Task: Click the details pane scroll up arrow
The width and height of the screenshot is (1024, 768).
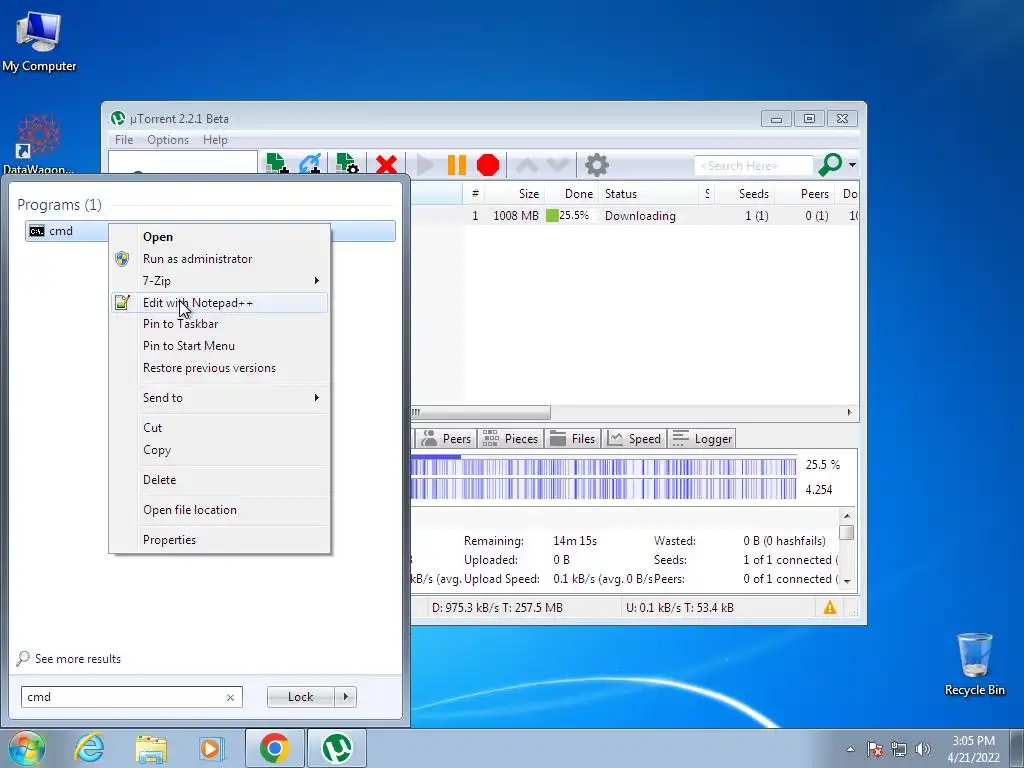Action: pyautogui.click(x=847, y=516)
